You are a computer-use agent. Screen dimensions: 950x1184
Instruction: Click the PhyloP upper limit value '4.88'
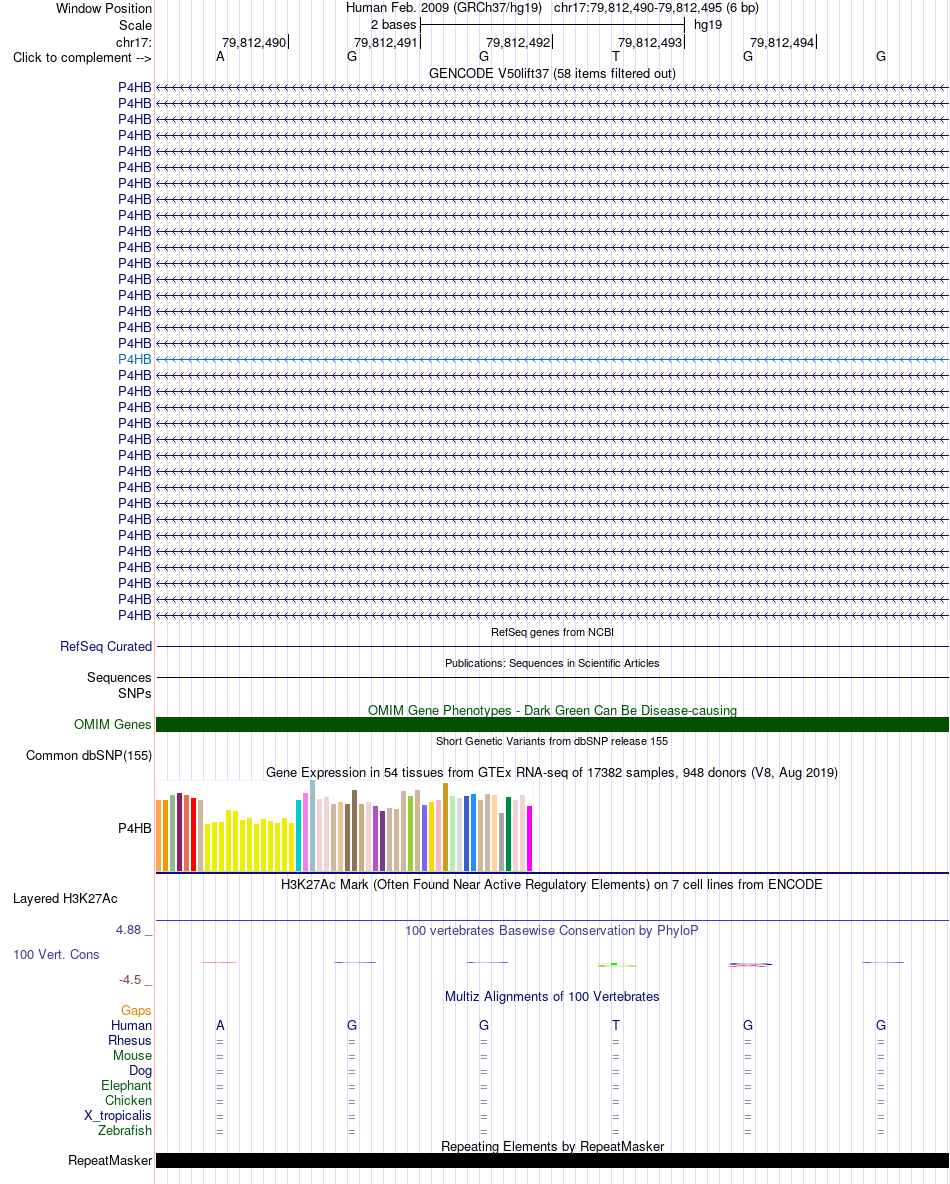(128, 930)
